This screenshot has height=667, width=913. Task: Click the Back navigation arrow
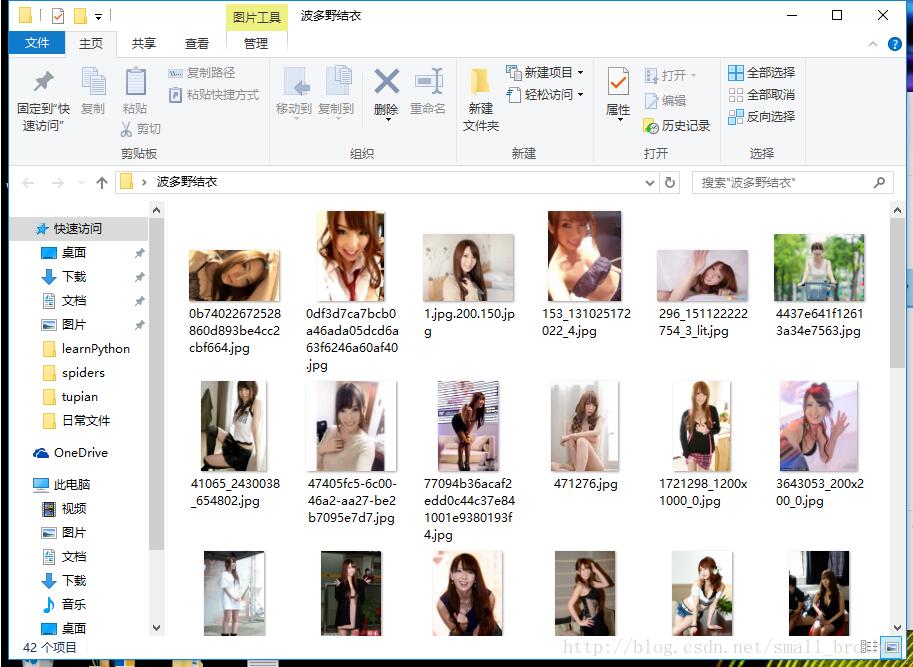pyautogui.click(x=28, y=183)
